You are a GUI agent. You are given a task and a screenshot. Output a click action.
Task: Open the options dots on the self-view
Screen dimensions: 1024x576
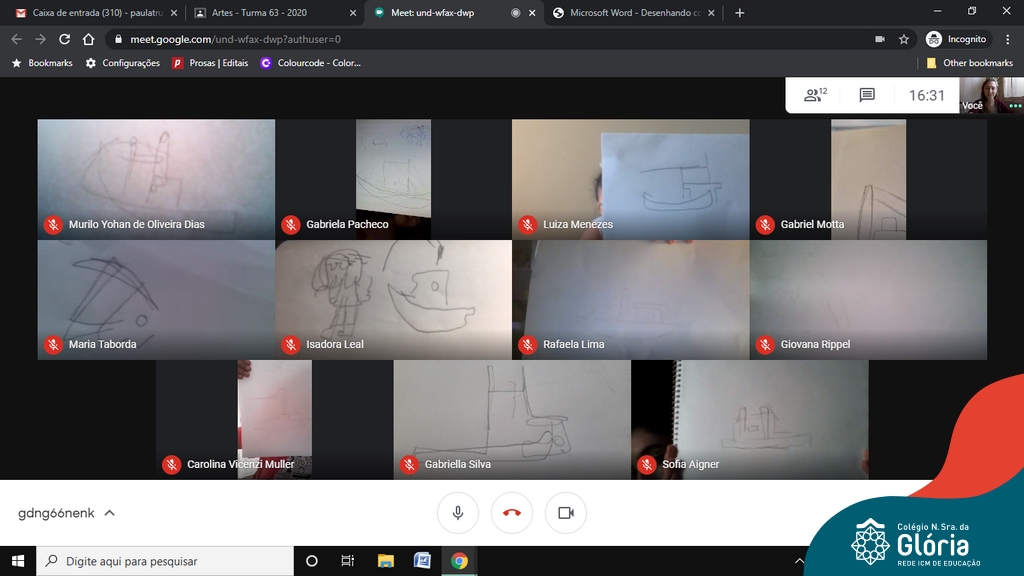1015,105
